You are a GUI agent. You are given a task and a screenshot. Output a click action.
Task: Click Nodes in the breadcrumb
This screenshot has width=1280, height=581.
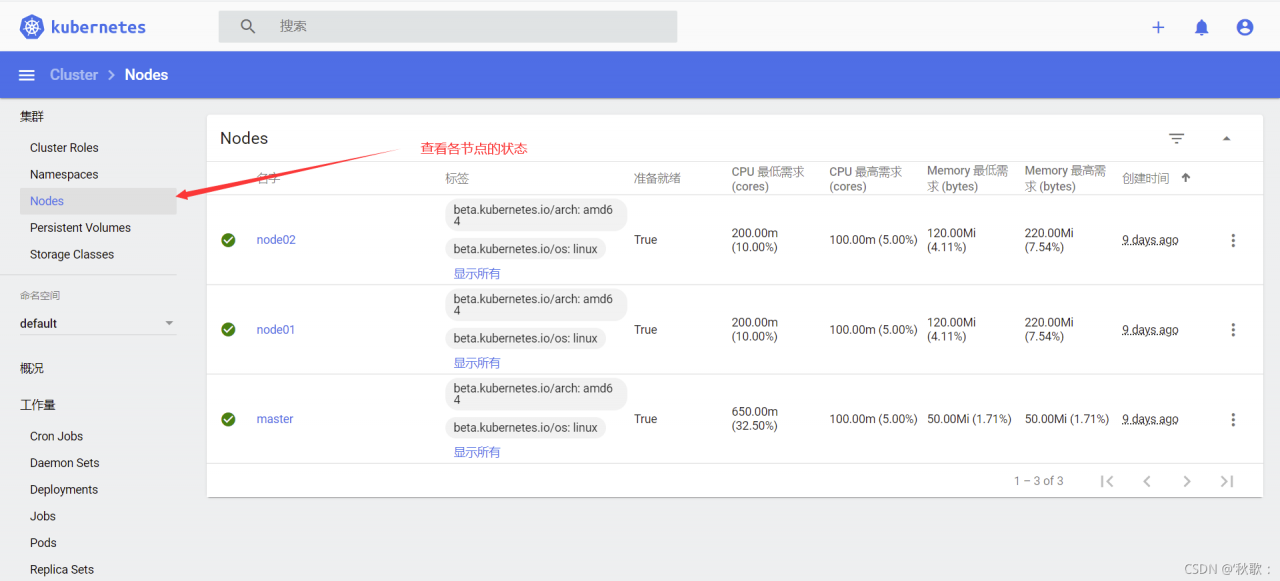click(146, 75)
